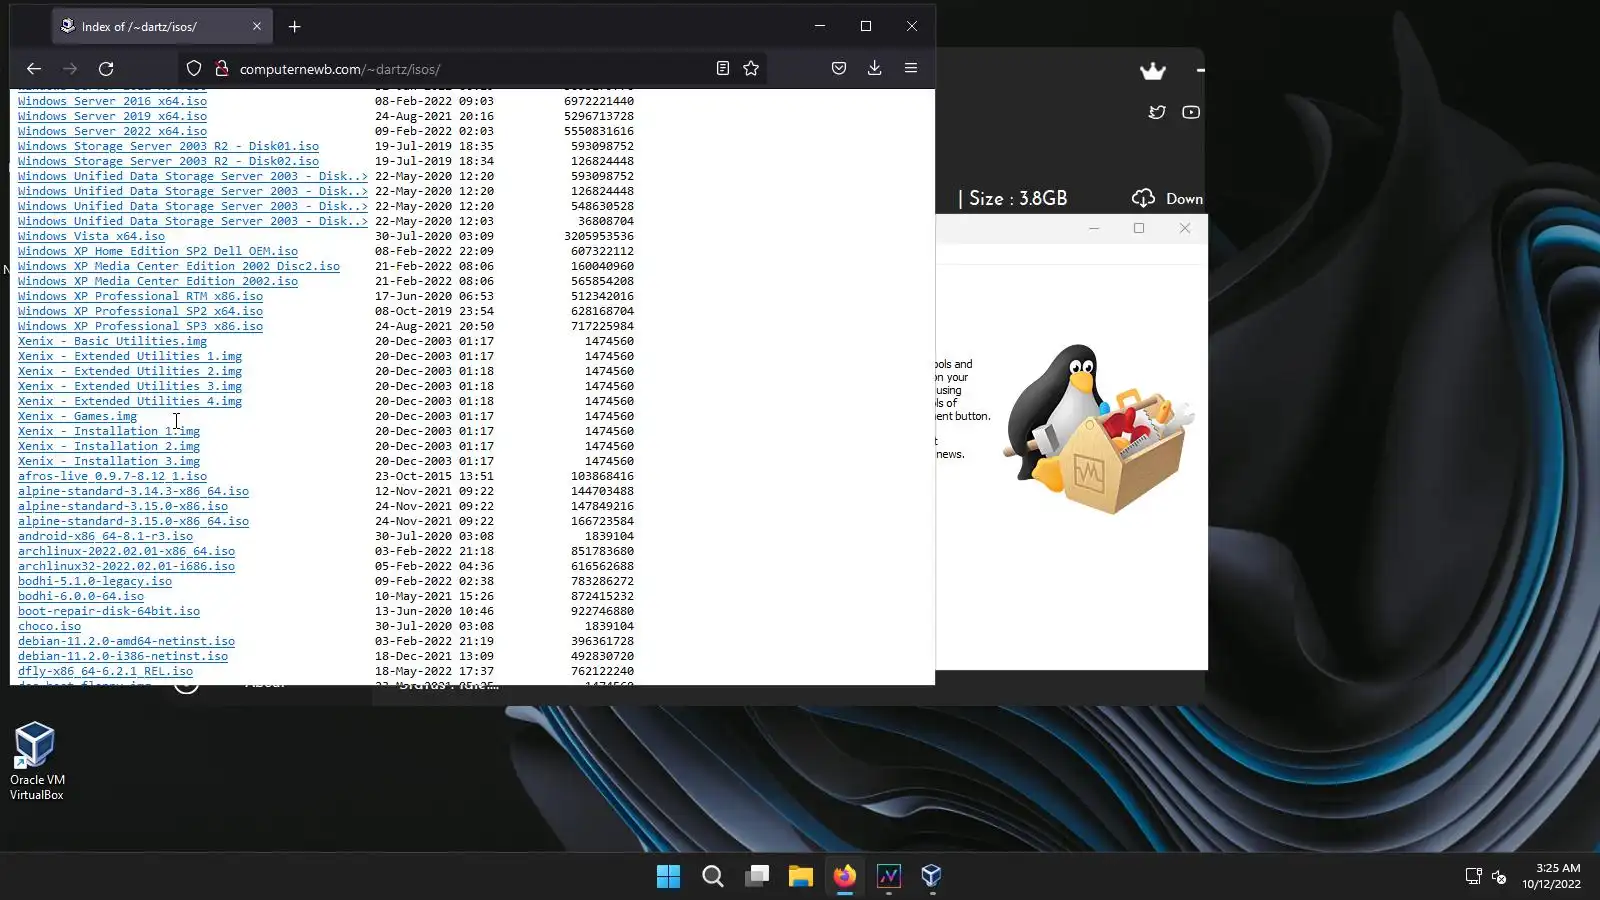Reload the ISO index page
1600x900 pixels.
106,68
